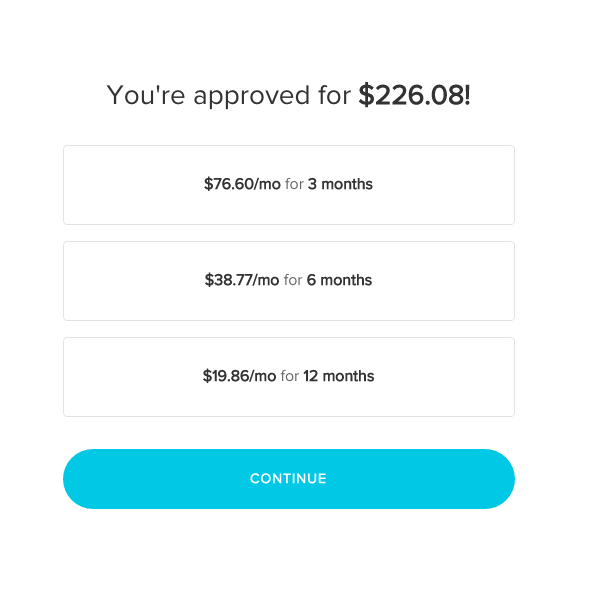Click the $38.77/mo price text
596x598 pixels.
coord(242,280)
